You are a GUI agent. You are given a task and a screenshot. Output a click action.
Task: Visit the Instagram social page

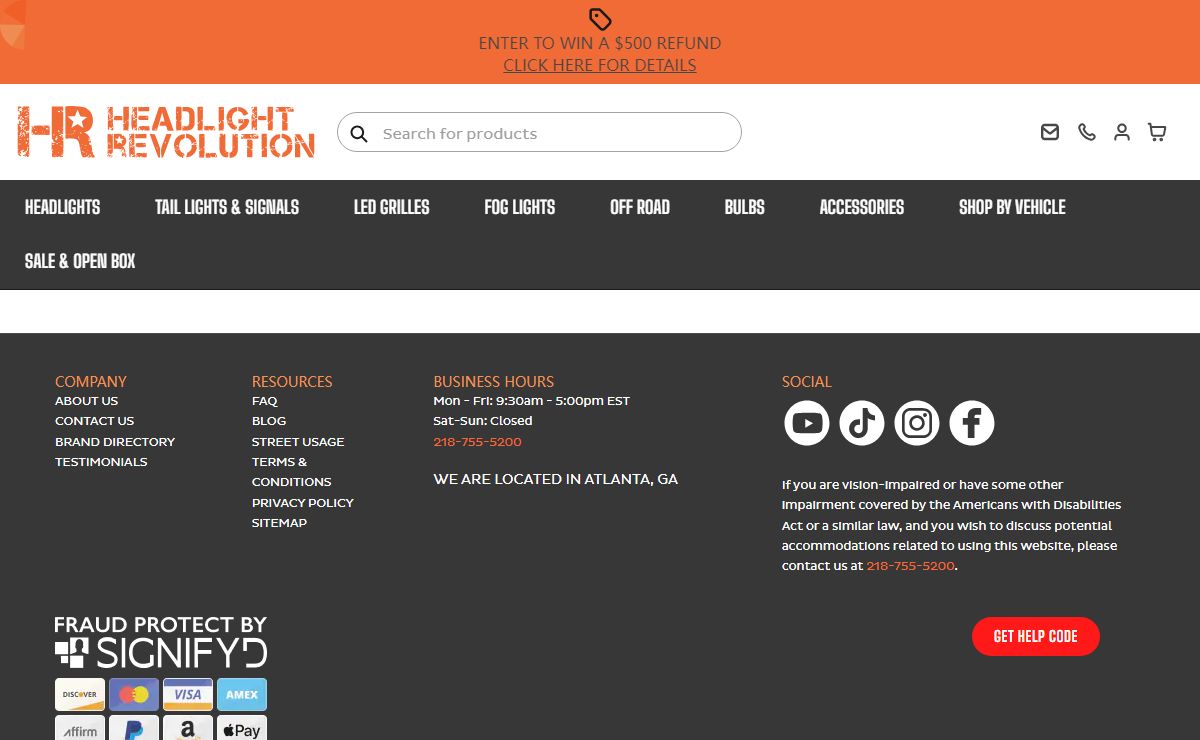(917, 423)
